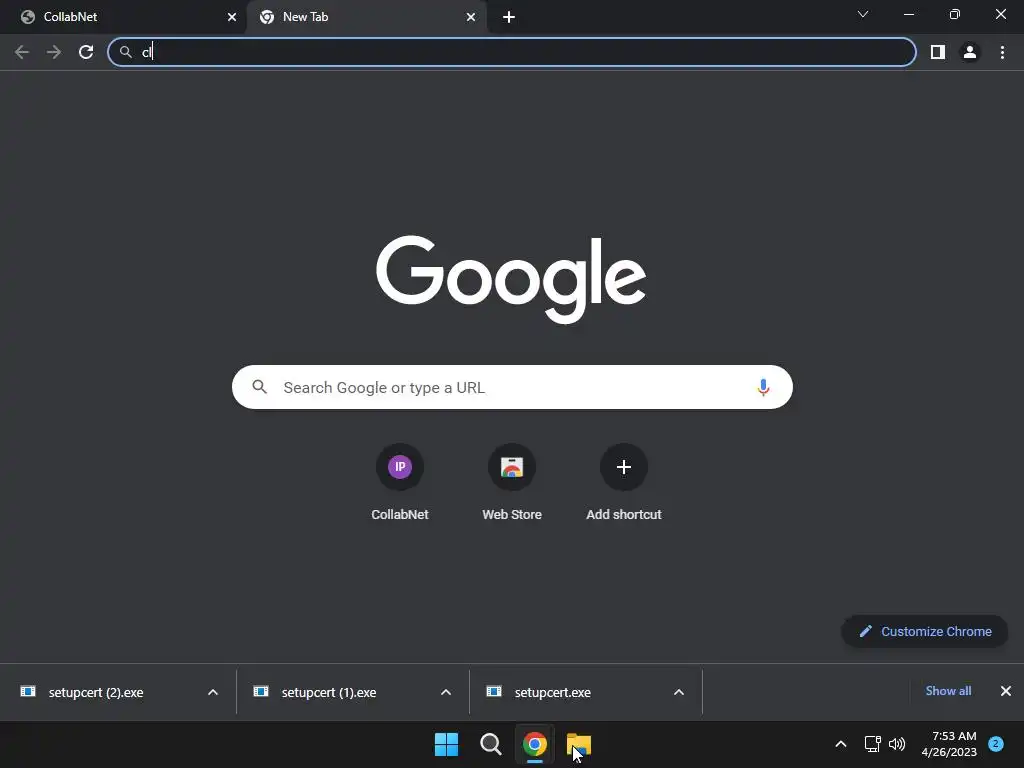Open the Windows Start menu
Screen dimensions: 1024x768
447,744
